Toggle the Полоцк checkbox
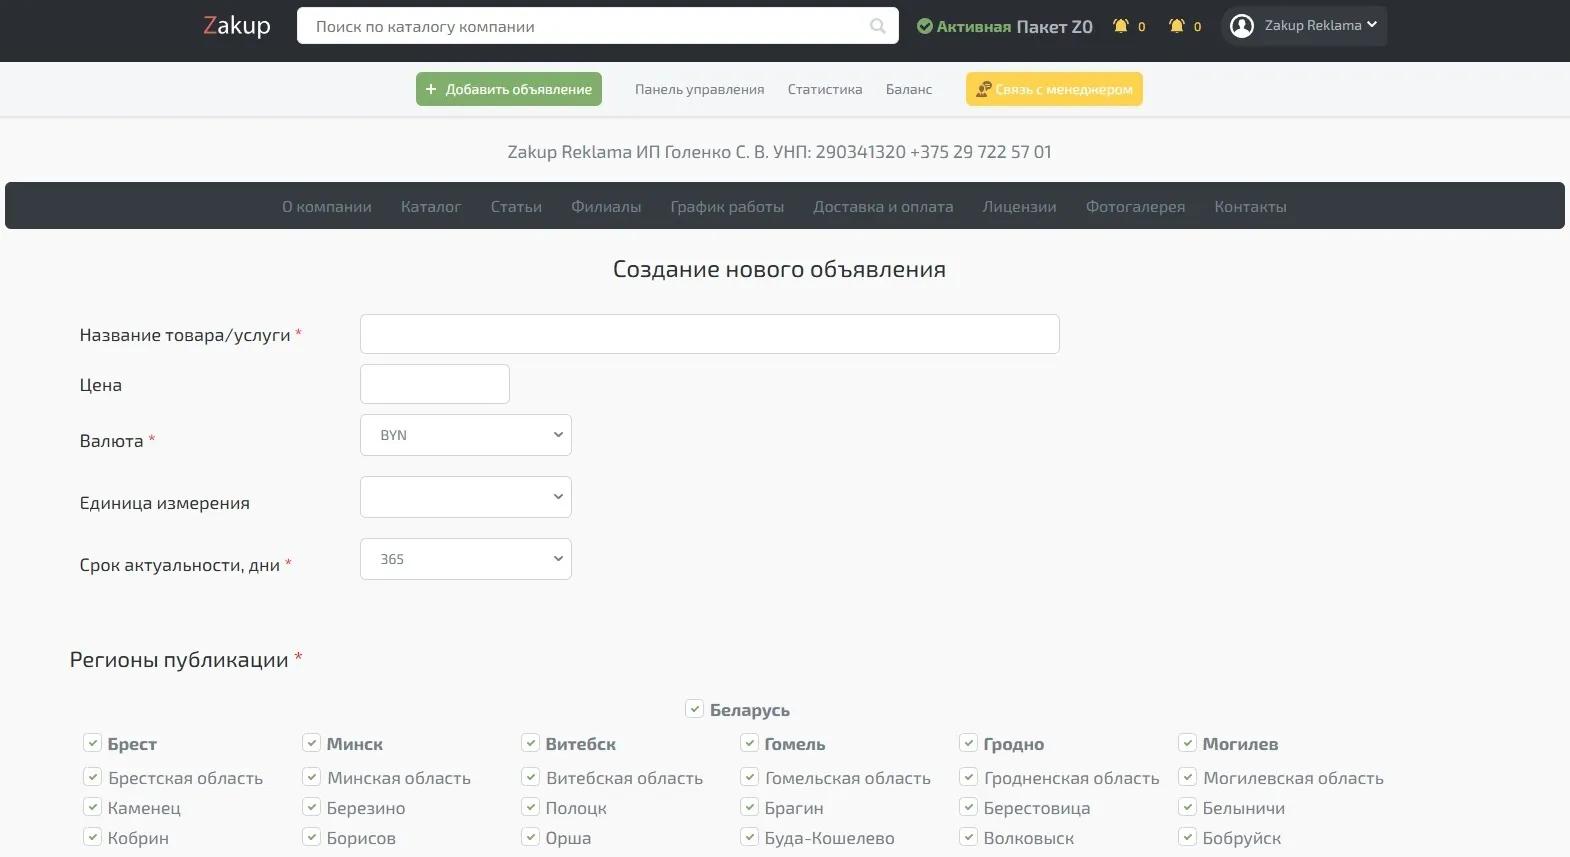This screenshot has height=857, width=1570. (531, 807)
